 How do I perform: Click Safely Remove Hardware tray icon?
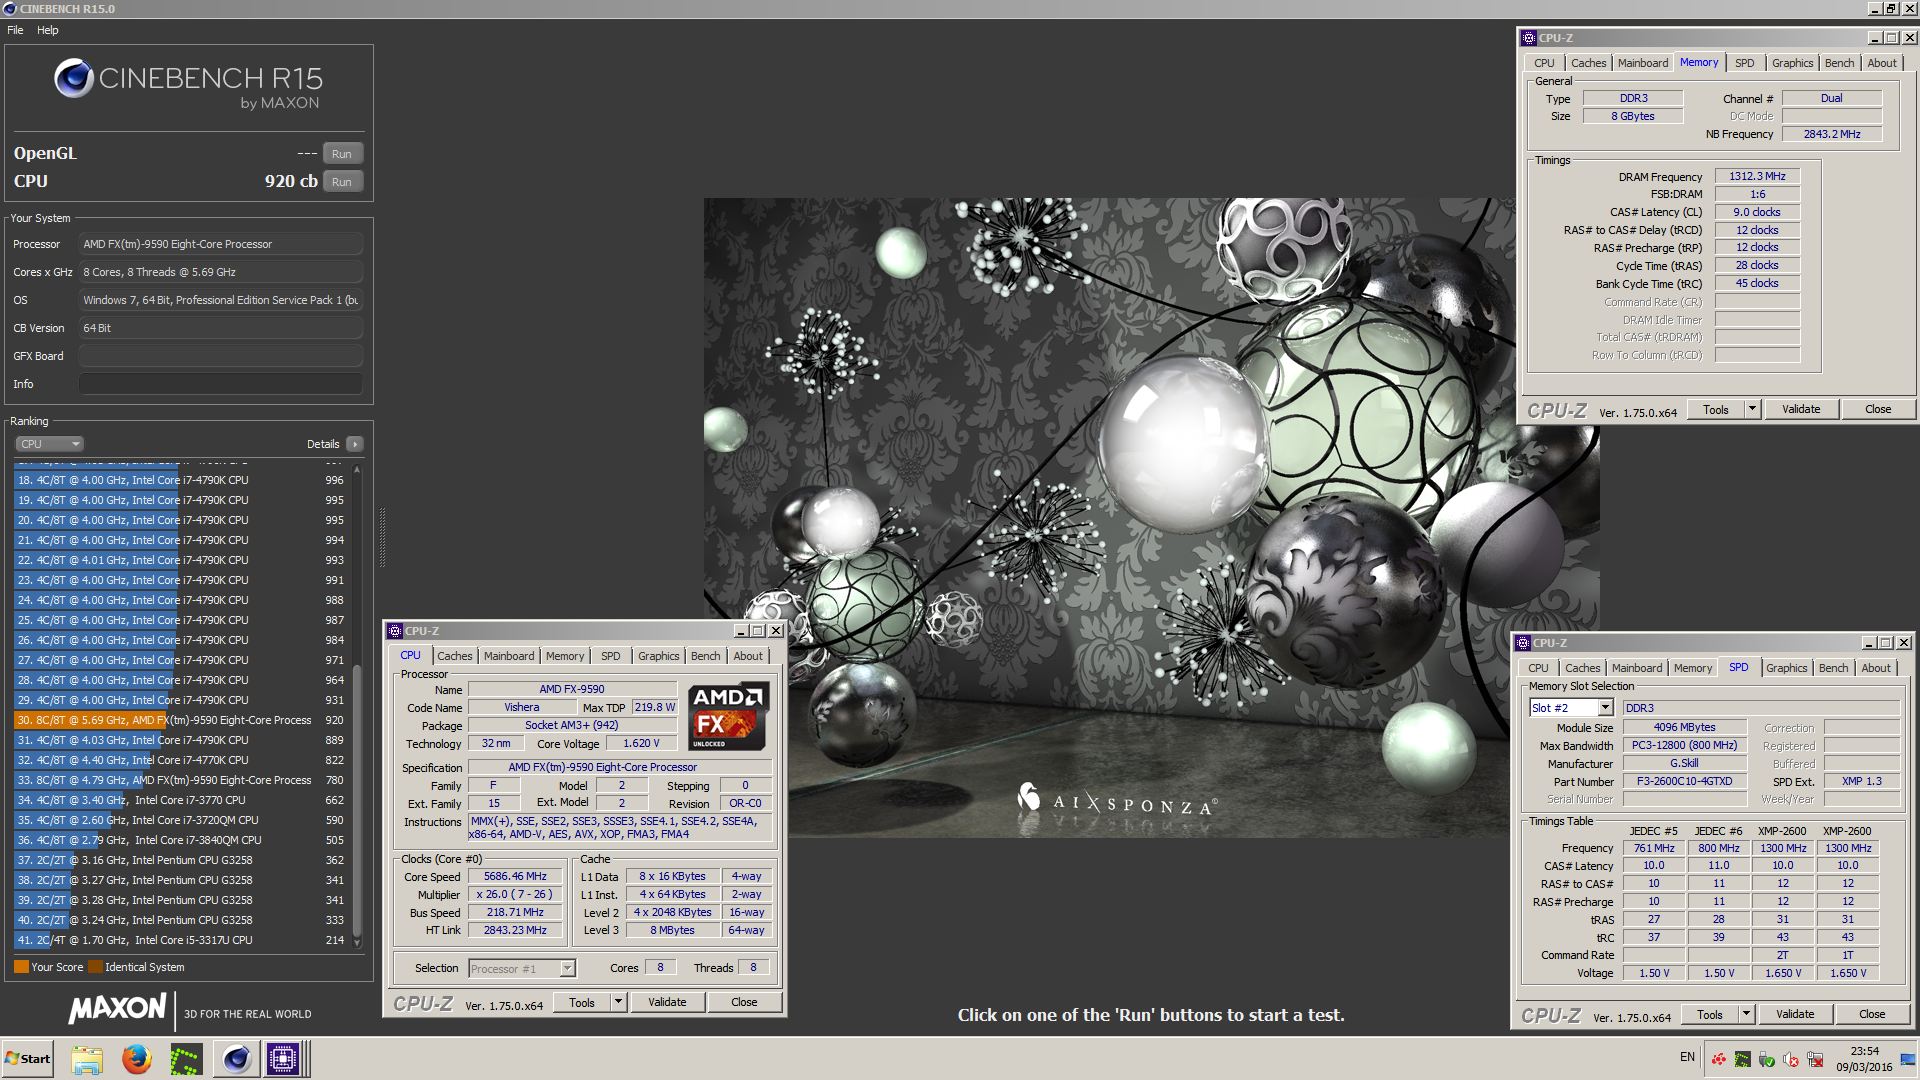(1767, 1059)
